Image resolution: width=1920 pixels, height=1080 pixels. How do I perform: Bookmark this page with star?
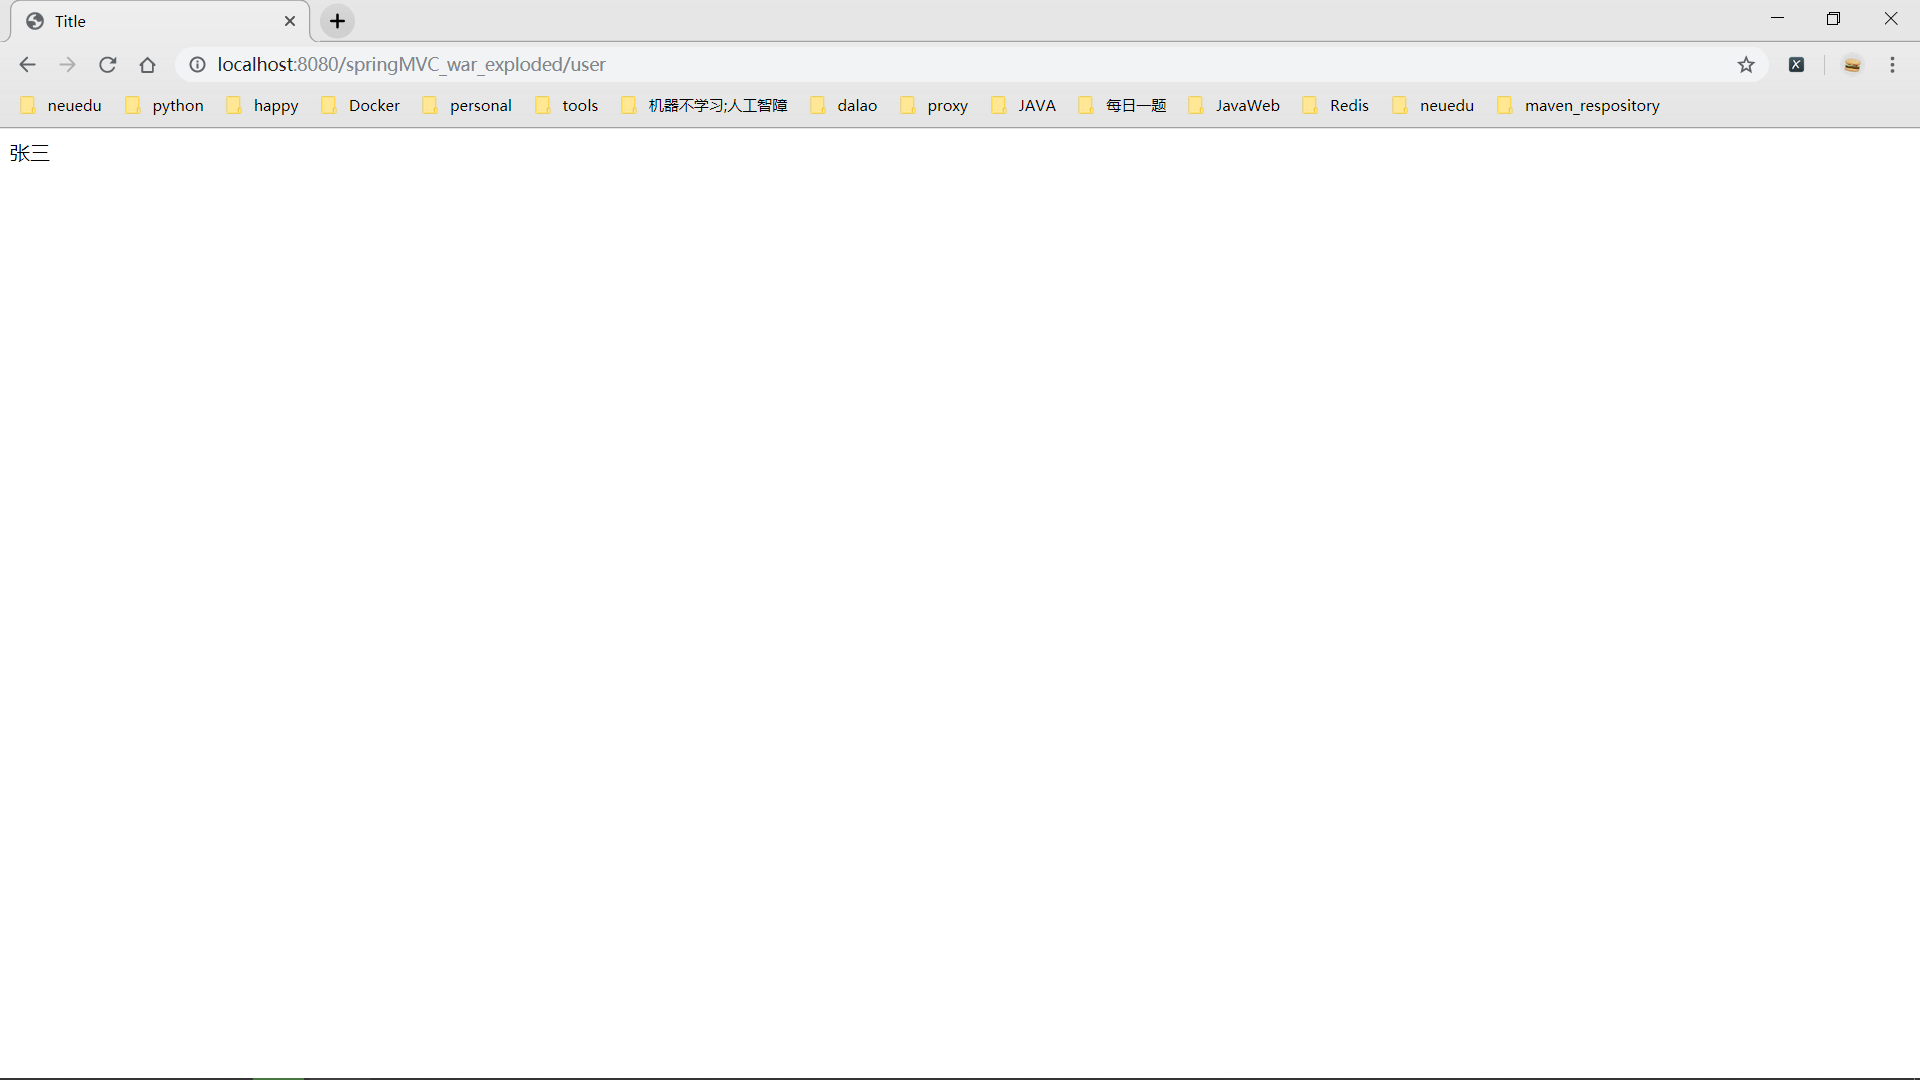point(1746,65)
